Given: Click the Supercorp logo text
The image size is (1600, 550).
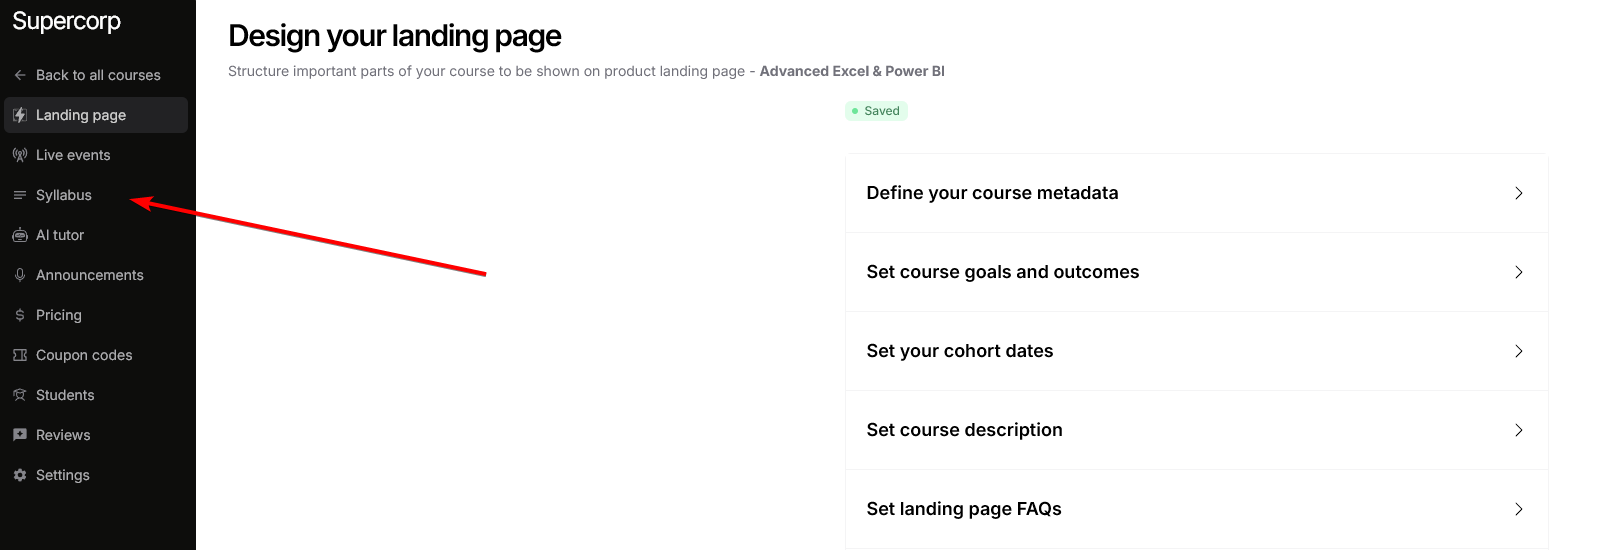Looking at the screenshot, I should [67, 21].
